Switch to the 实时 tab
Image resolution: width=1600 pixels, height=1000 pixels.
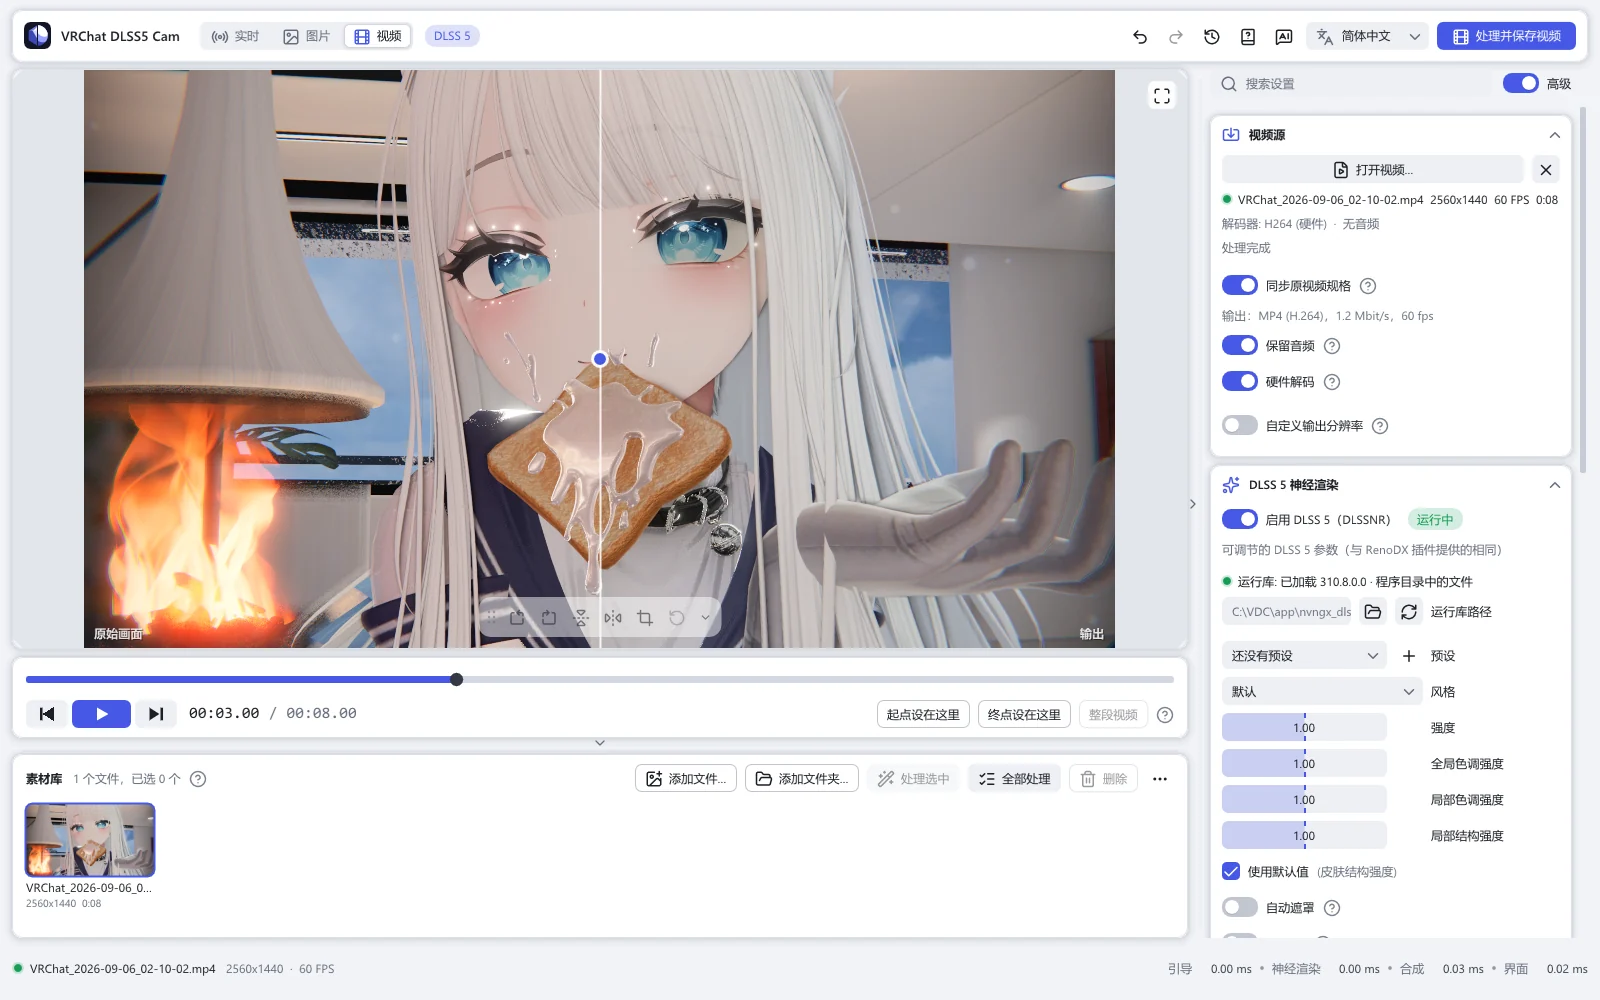pos(235,36)
